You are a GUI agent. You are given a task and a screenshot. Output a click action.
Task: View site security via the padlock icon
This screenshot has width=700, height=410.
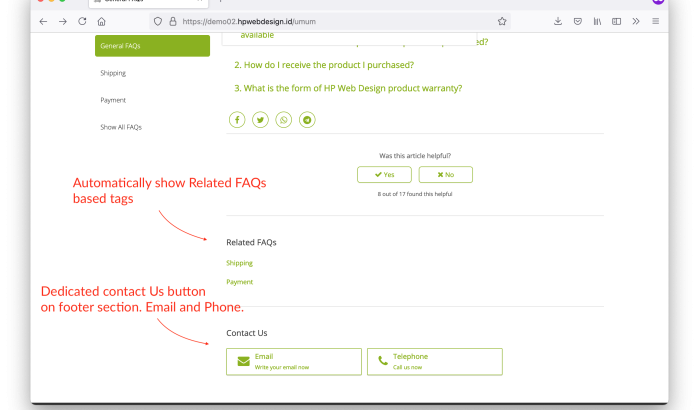pos(173,21)
